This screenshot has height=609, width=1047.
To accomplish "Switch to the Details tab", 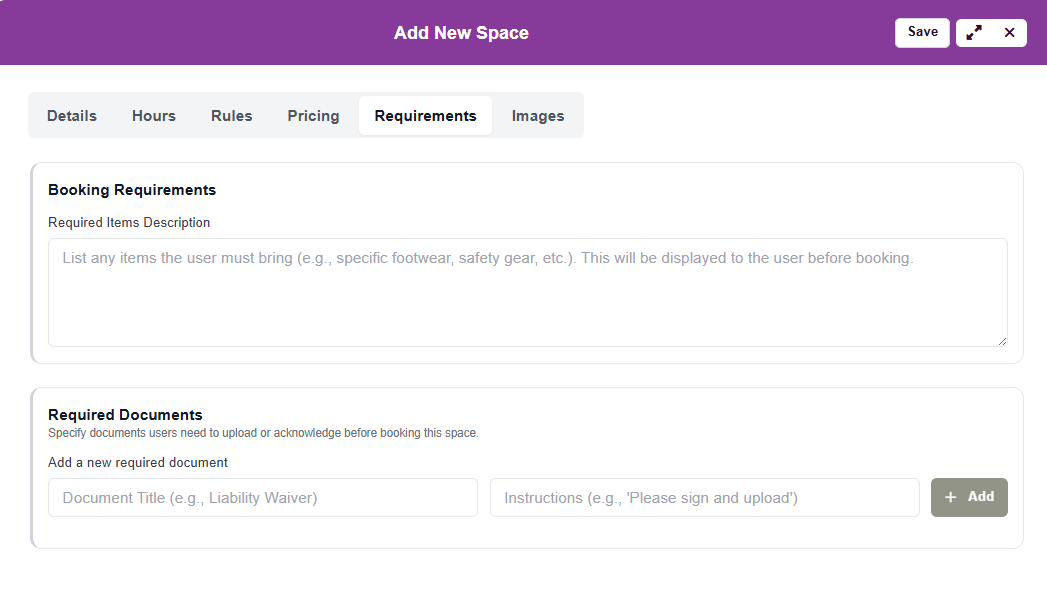I will [72, 116].
